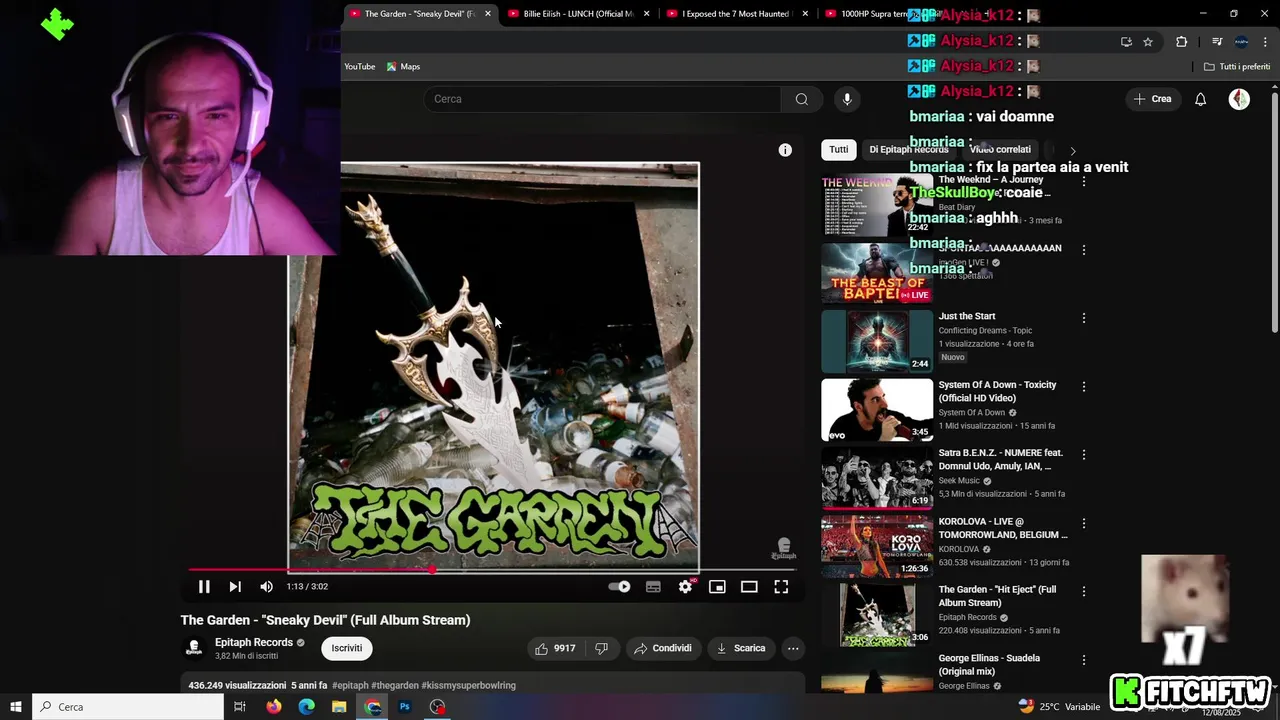
Task: Open options for George Ellinas Suadela
Action: pos(1083,660)
